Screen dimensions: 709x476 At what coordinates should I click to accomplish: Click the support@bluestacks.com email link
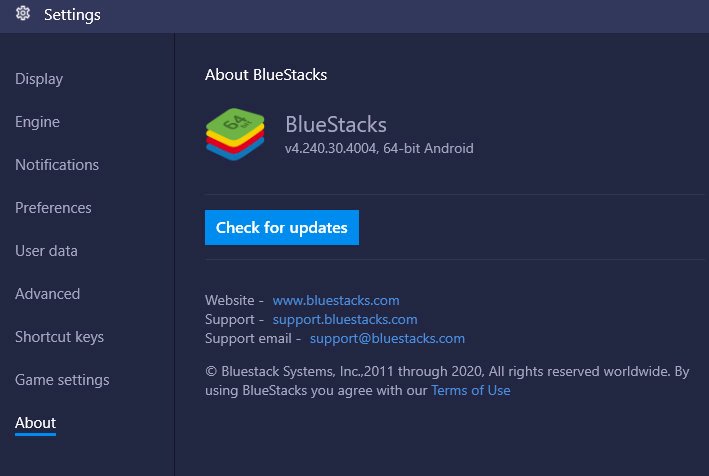(387, 339)
